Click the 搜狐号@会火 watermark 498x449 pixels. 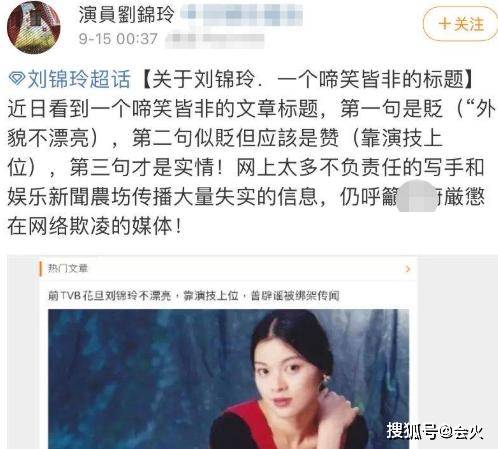435,431
